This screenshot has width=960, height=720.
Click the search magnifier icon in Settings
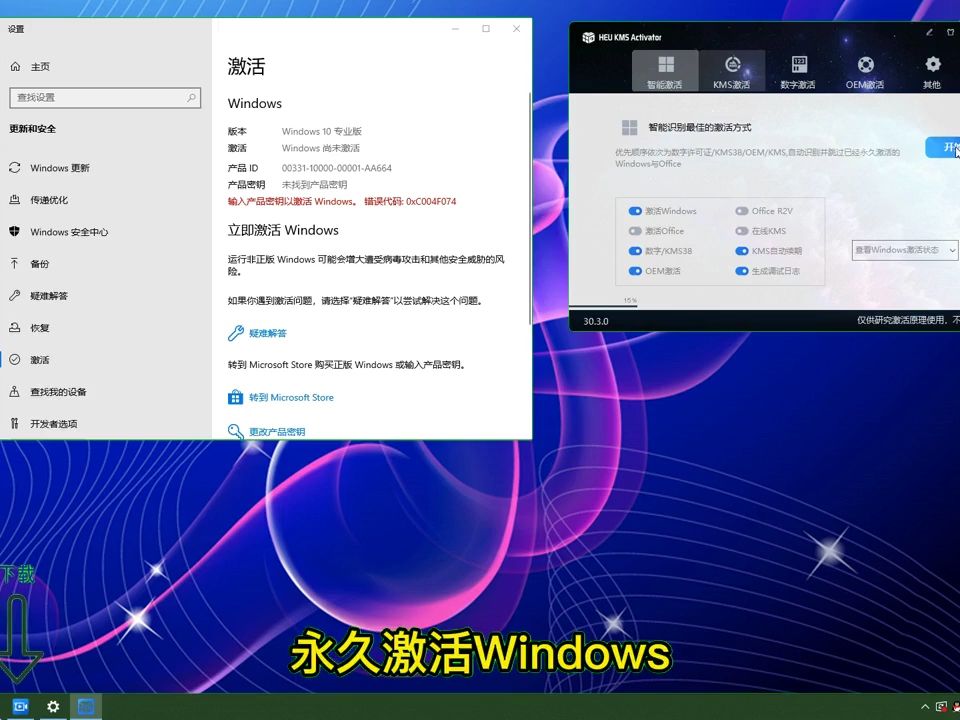pos(191,97)
